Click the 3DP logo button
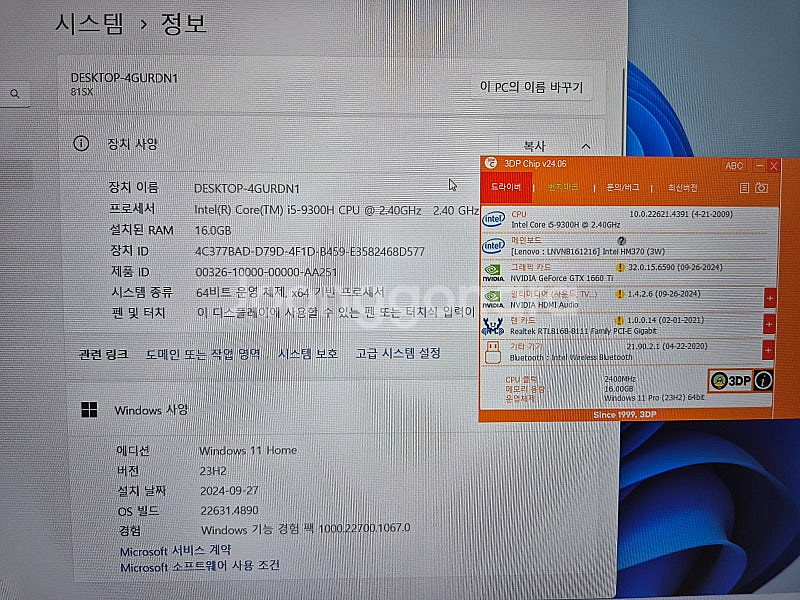The image size is (800, 600). (x=731, y=381)
